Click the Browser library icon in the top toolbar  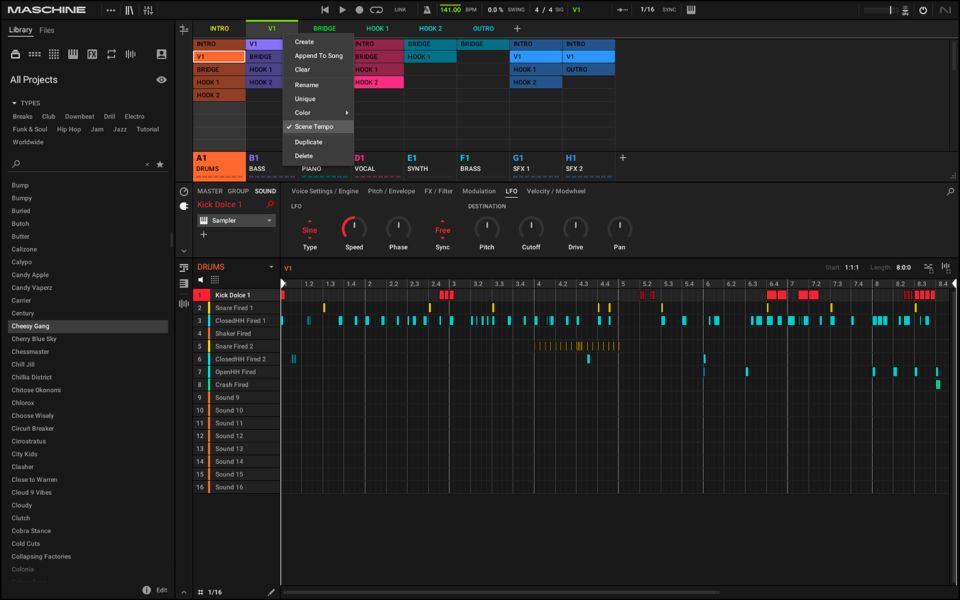point(130,8)
